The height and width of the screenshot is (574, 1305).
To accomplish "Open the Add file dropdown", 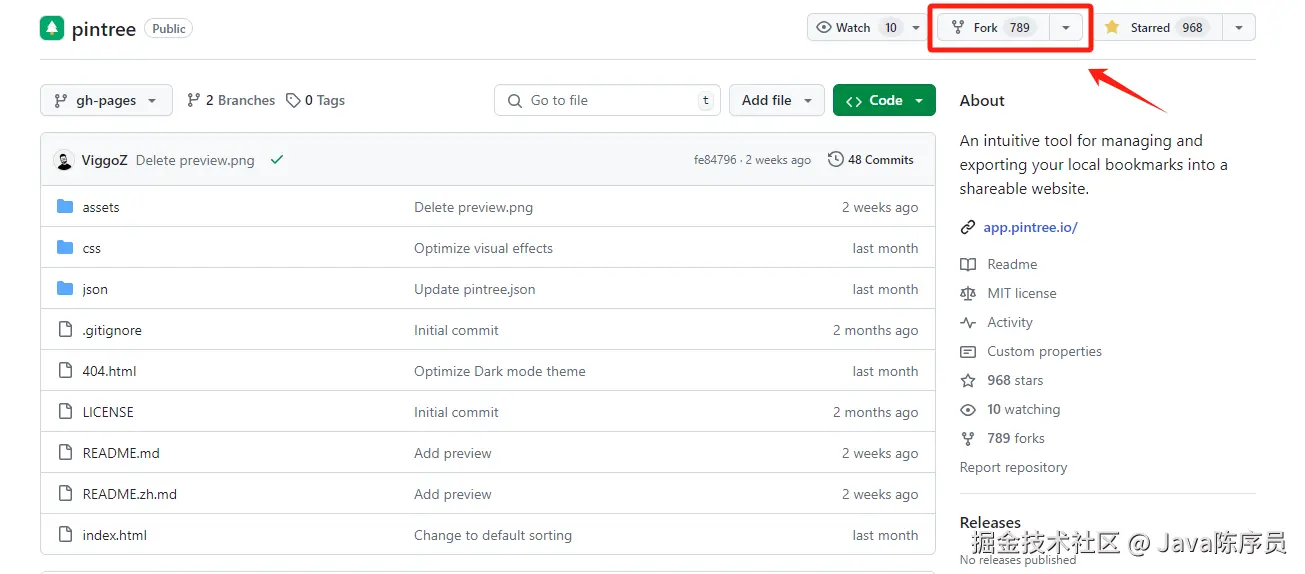I will [x=777, y=100].
